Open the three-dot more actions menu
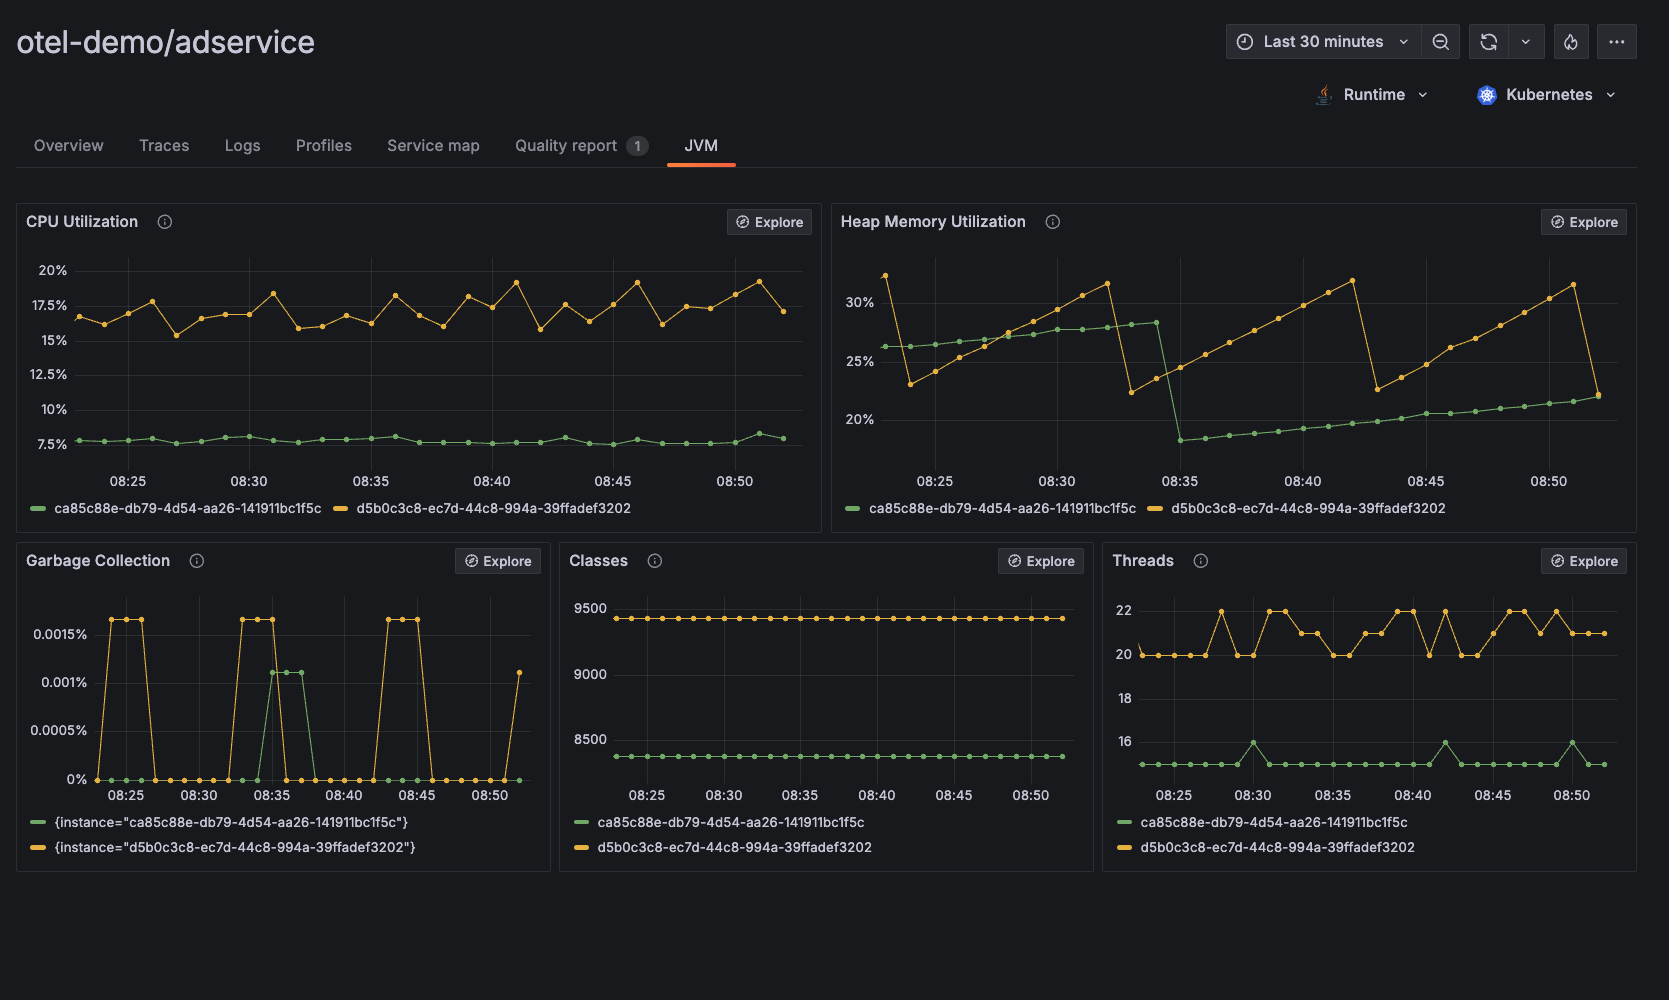This screenshot has height=1000, width=1669. [1616, 42]
